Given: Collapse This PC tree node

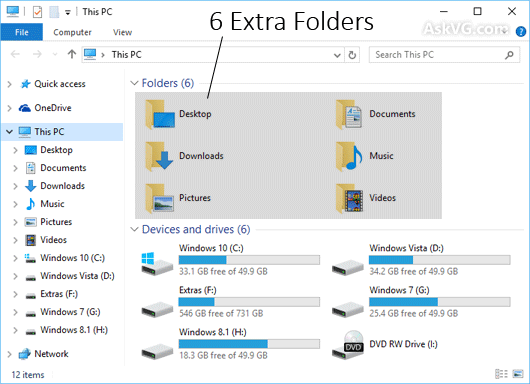Looking at the screenshot, I should pyautogui.click(x=9, y=132).
